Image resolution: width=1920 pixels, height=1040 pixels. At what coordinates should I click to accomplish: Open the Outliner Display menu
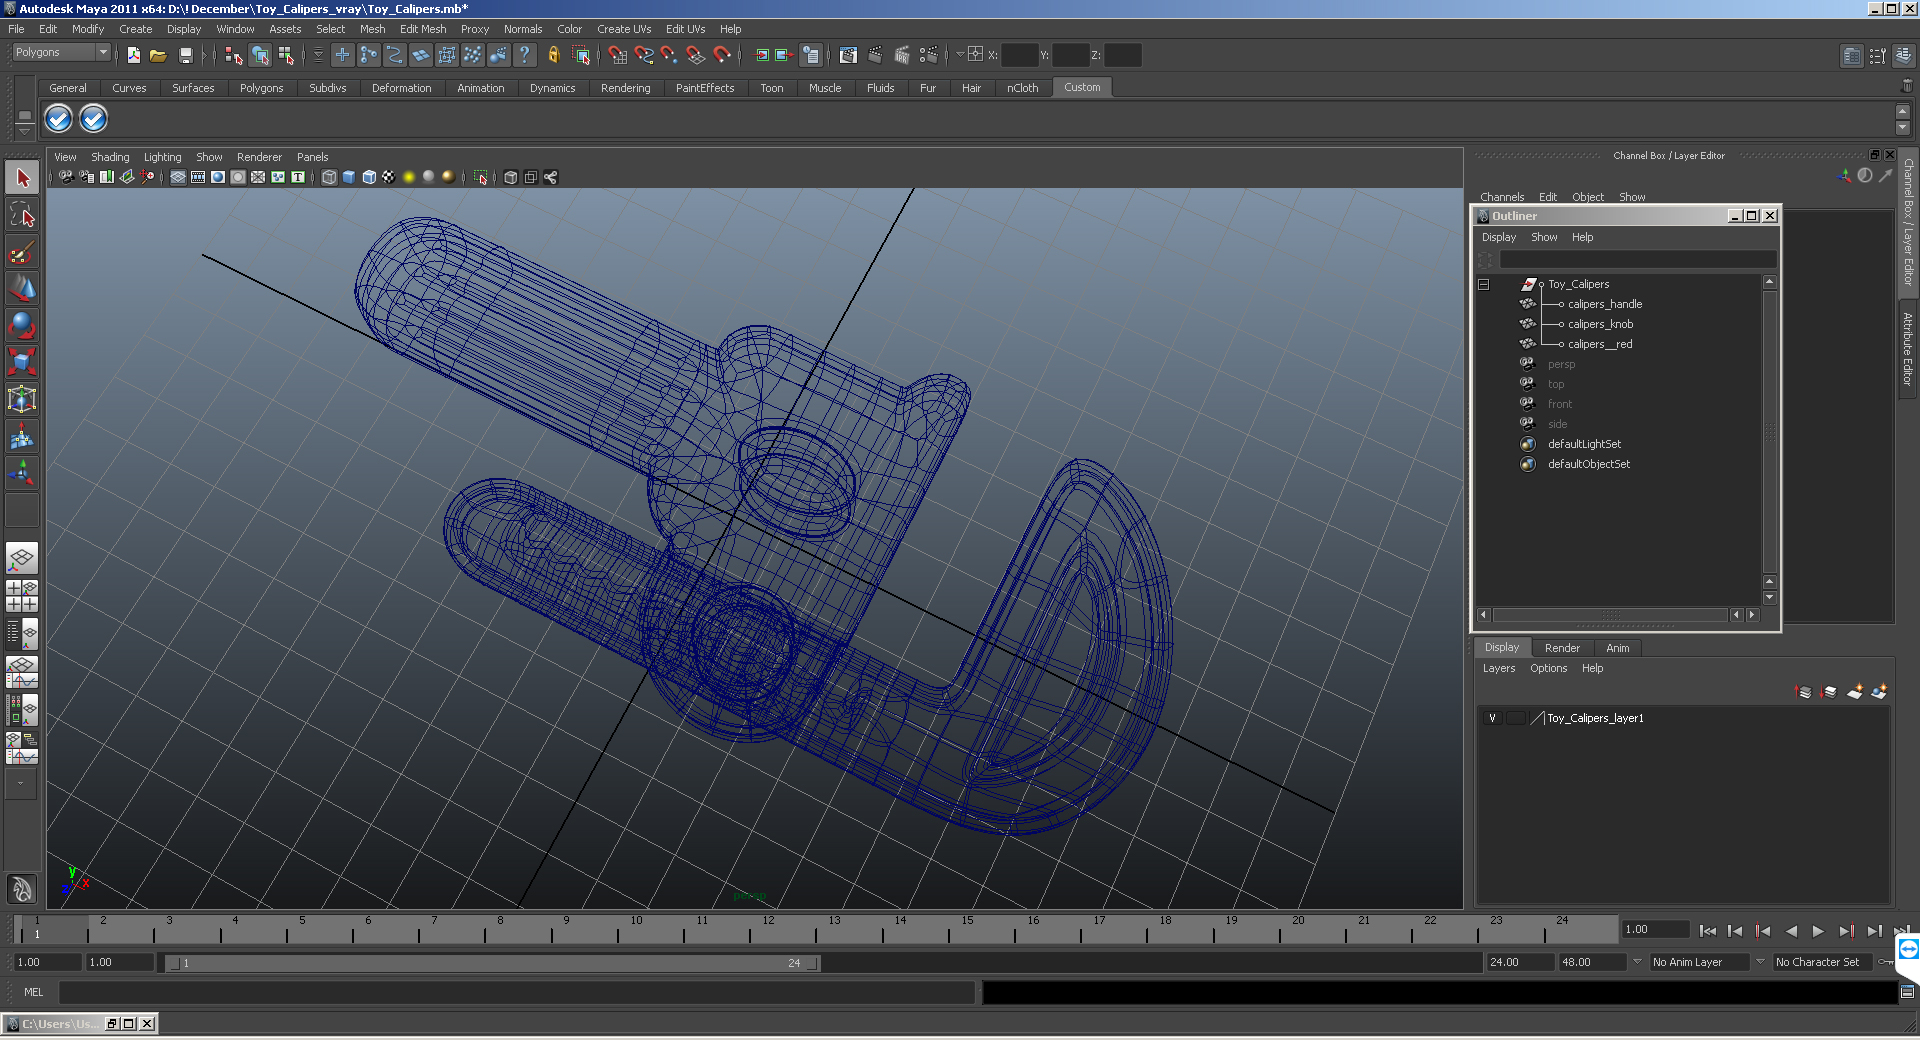1498,237
